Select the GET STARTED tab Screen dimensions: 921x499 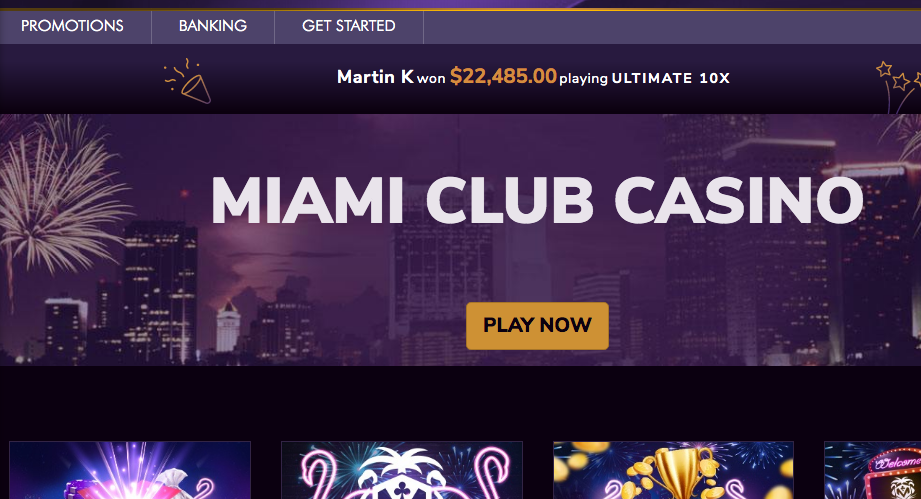[348, 26]
